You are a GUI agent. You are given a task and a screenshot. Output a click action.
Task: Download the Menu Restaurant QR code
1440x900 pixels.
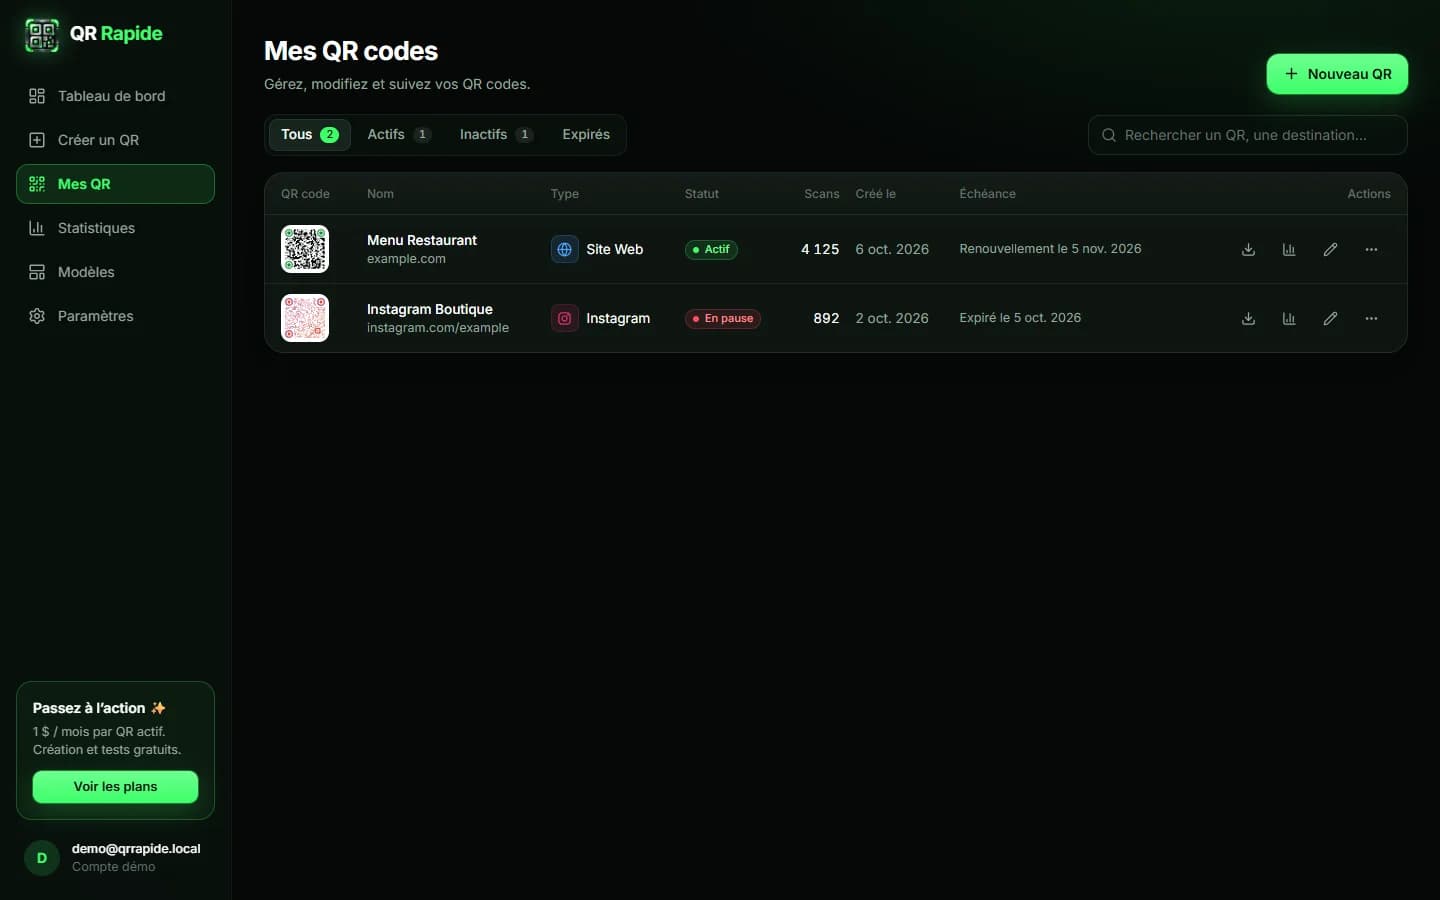click(1248, 249)
